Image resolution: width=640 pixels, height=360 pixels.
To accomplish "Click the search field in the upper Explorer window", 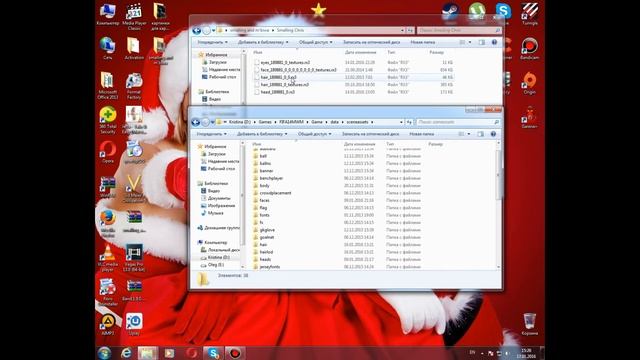I will pyautogui.click(x=458, y=30).
